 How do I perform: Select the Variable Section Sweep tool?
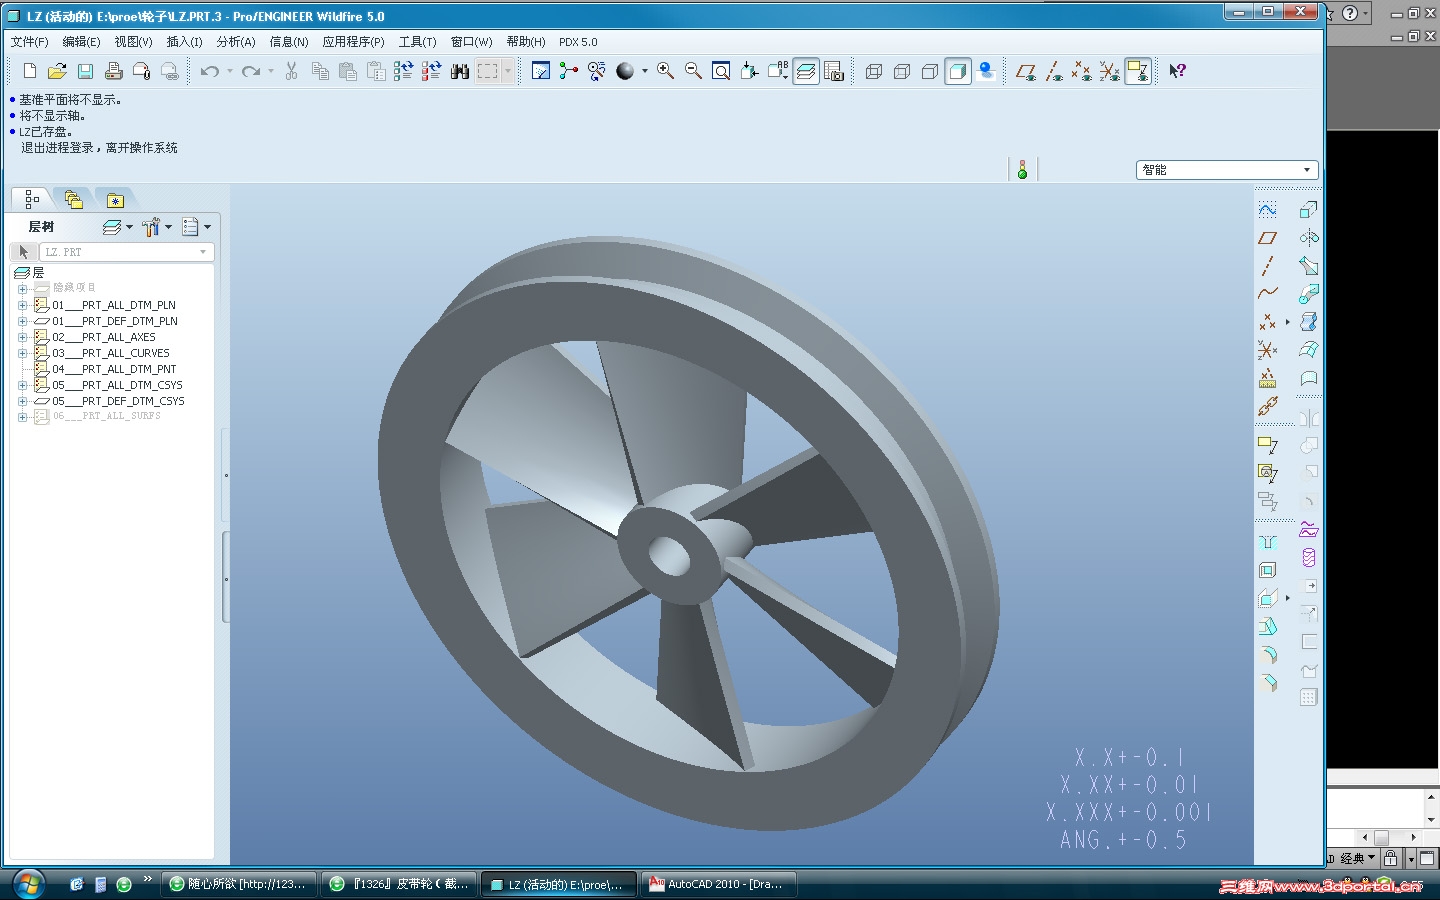click(1308, 266)
